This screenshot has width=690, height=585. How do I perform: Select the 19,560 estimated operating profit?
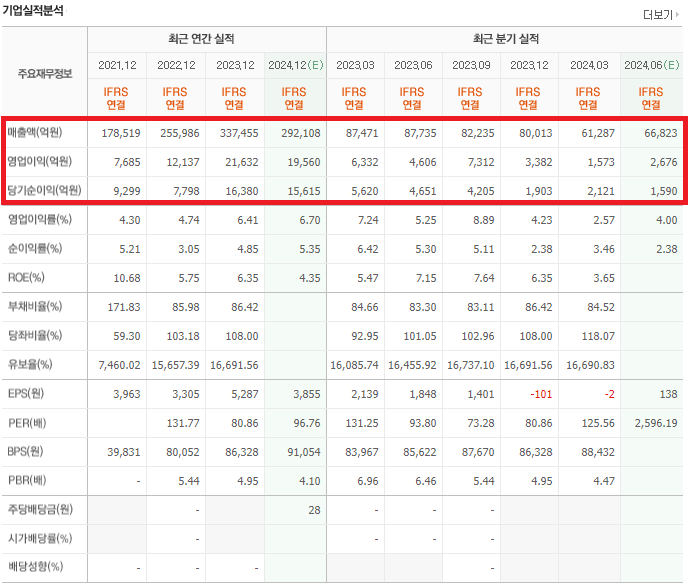point(304,162)
